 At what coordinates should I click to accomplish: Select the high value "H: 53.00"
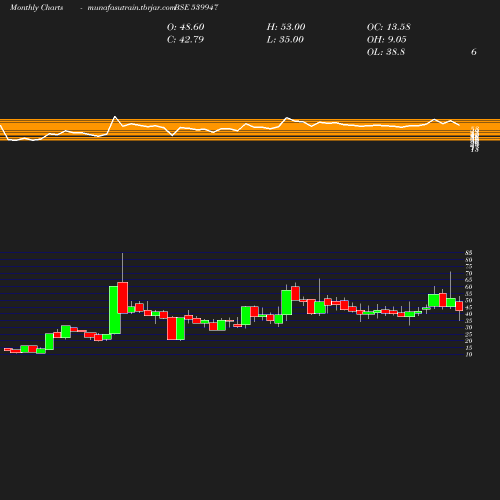click(x=286, y=27)
